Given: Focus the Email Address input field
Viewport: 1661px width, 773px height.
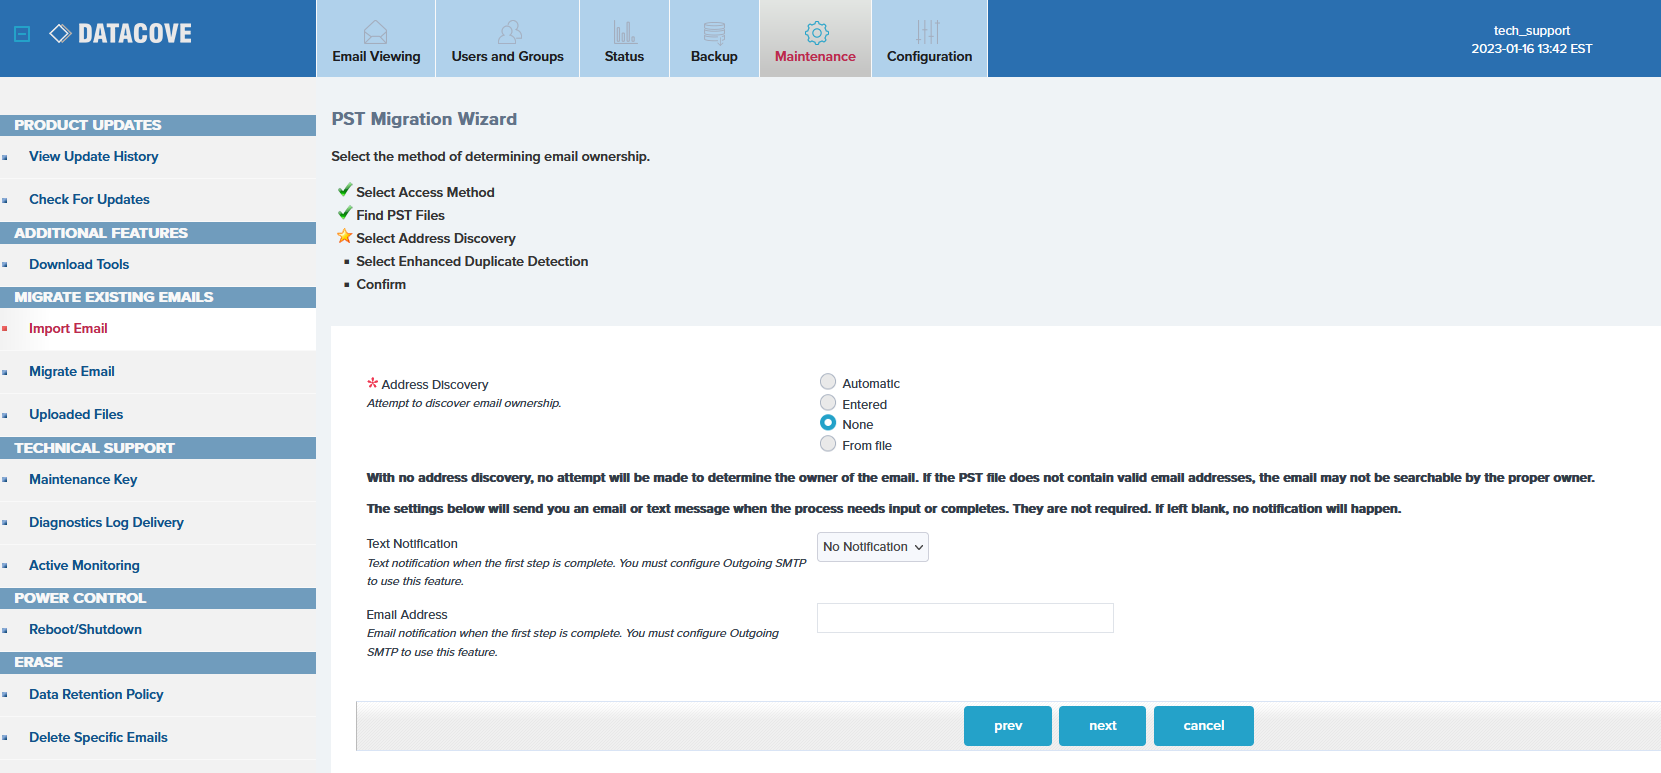Looking at the screenshot, I should tap(965, 618).
